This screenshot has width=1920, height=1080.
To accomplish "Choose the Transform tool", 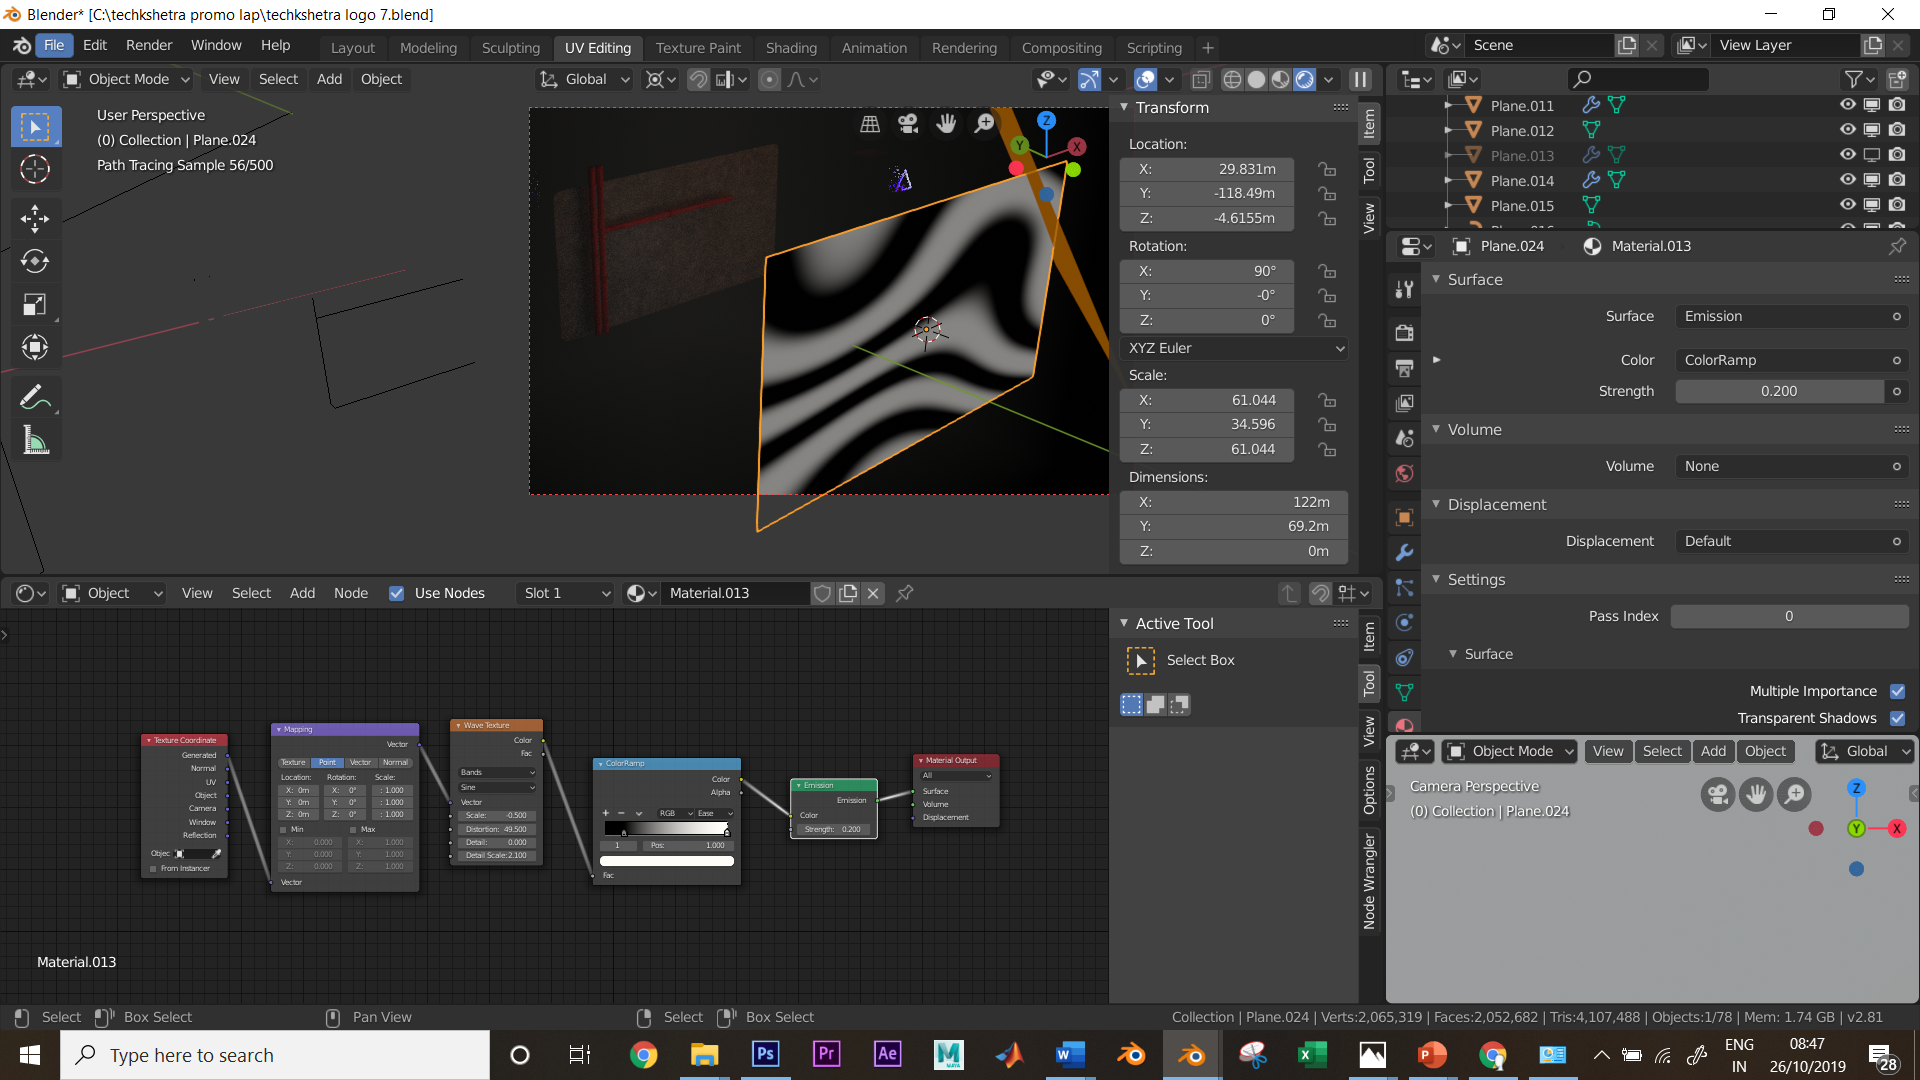I will tap(35, 347).
